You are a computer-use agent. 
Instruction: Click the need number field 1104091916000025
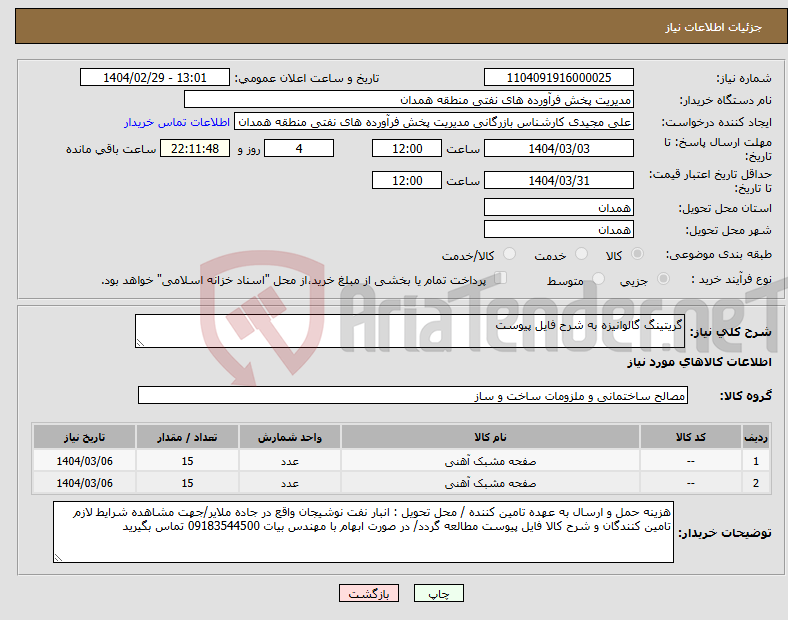(x=558, y=77)
